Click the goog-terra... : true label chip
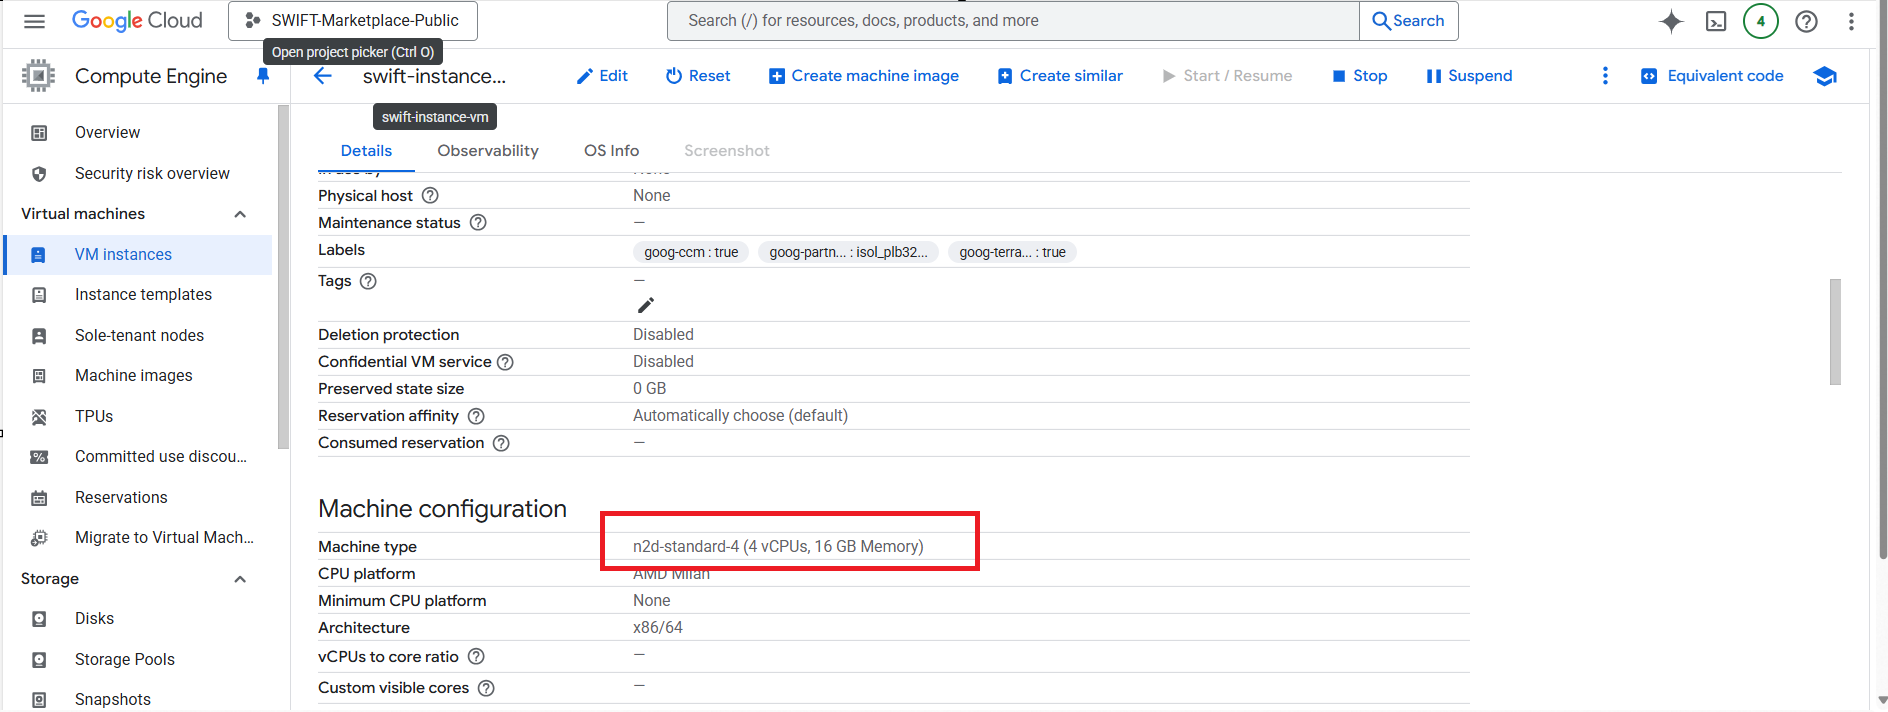Screen dimensions: 1888x712 click(1012, 252)
